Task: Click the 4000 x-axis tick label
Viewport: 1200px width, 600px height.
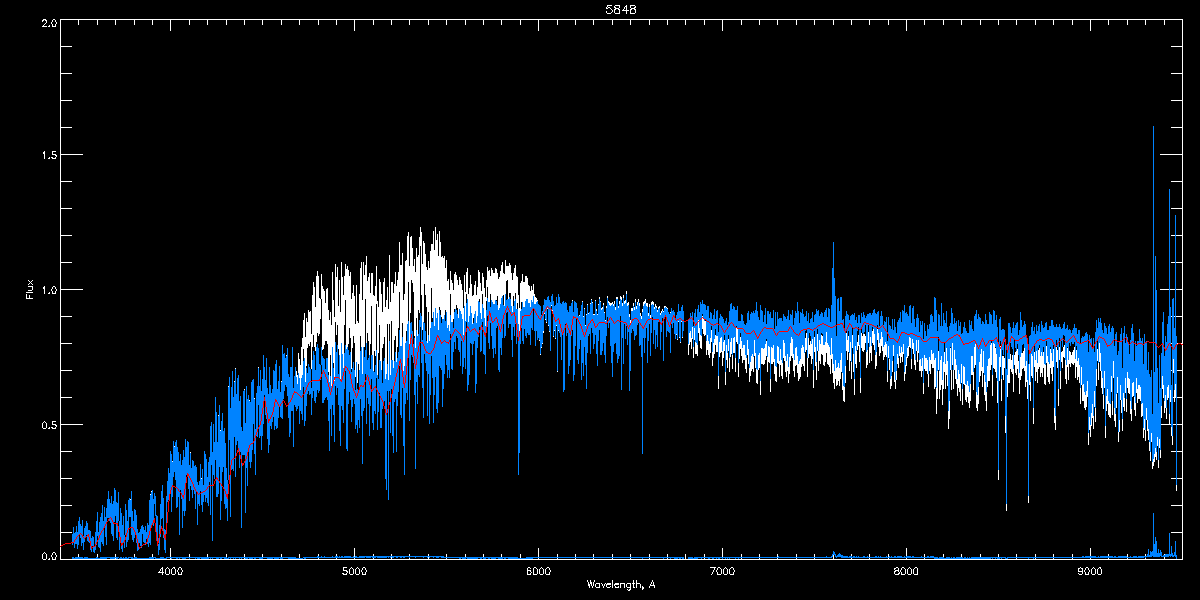Action: click(170, 572)
